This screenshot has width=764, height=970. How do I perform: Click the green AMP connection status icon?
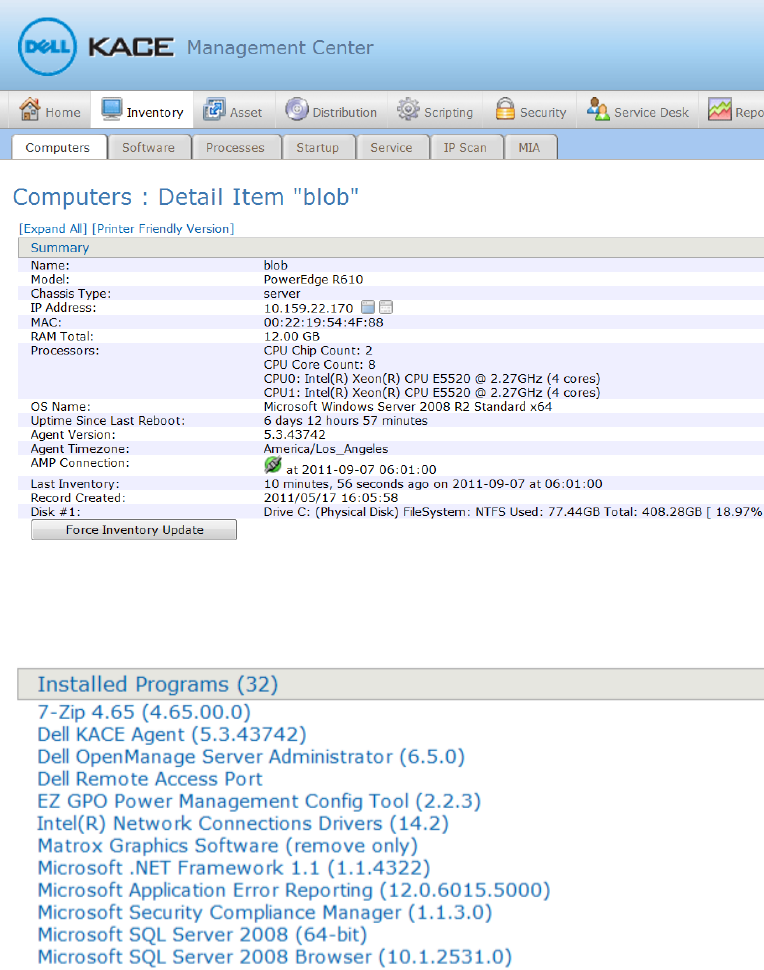pyautogui.click(x=273, y=465)
